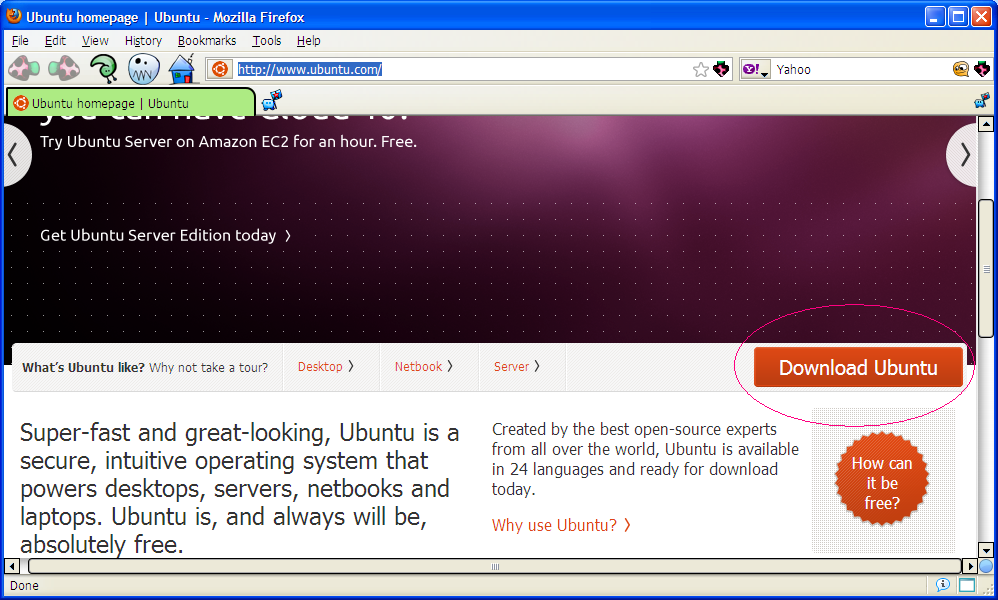Click the info bubble icon in status bar

click(942, 585)
